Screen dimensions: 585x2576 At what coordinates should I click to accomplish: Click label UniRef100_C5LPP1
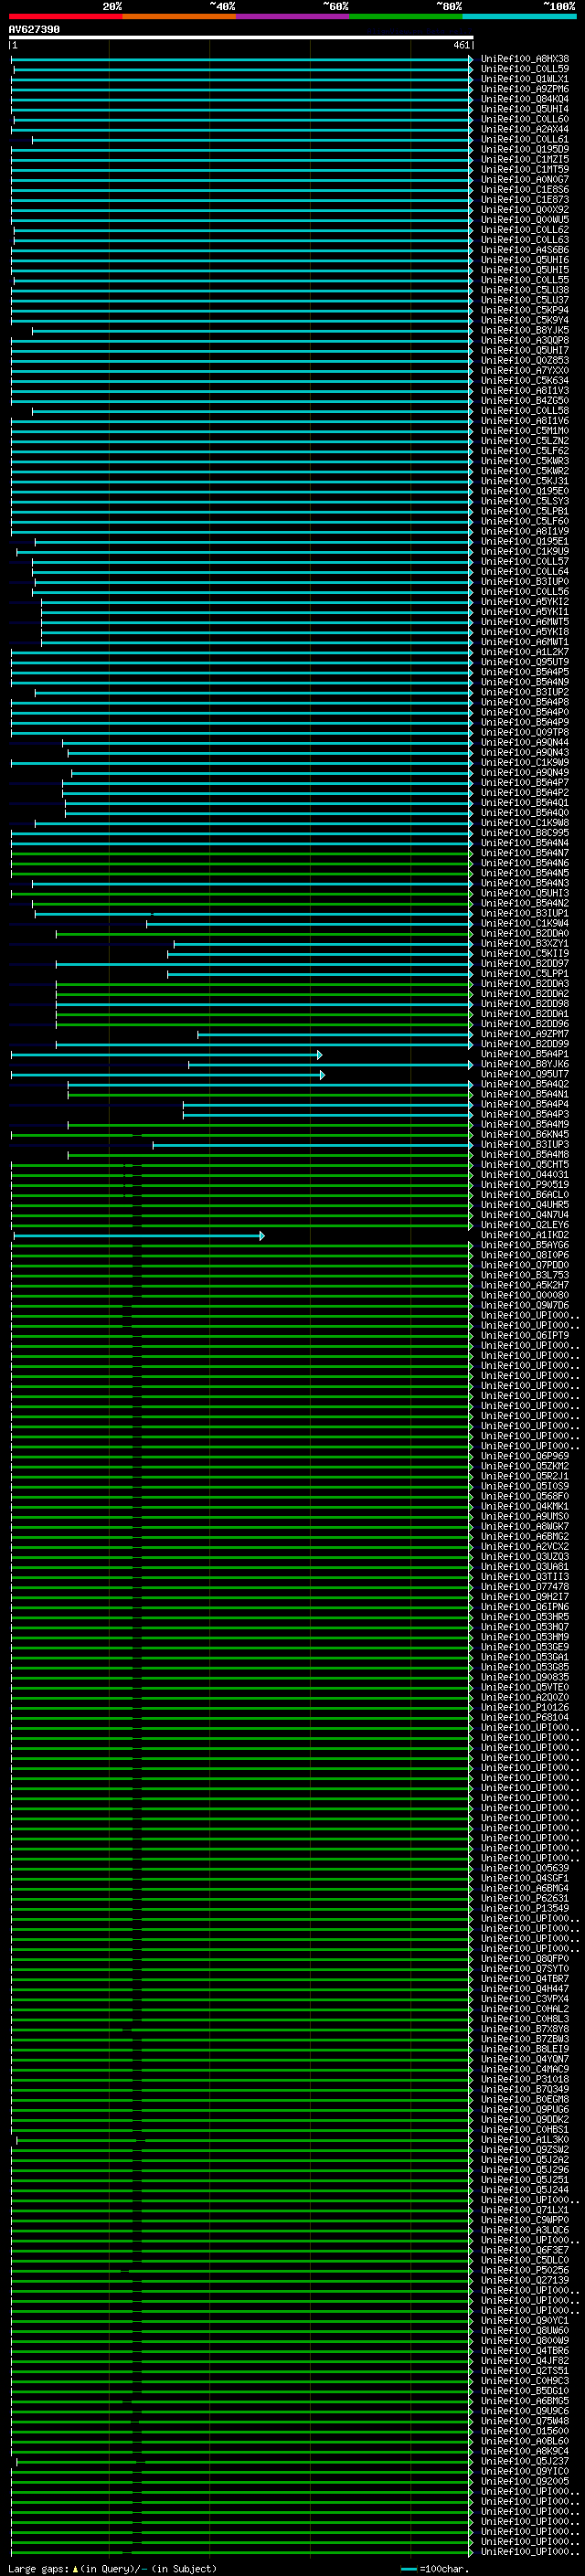pos(525,974)
